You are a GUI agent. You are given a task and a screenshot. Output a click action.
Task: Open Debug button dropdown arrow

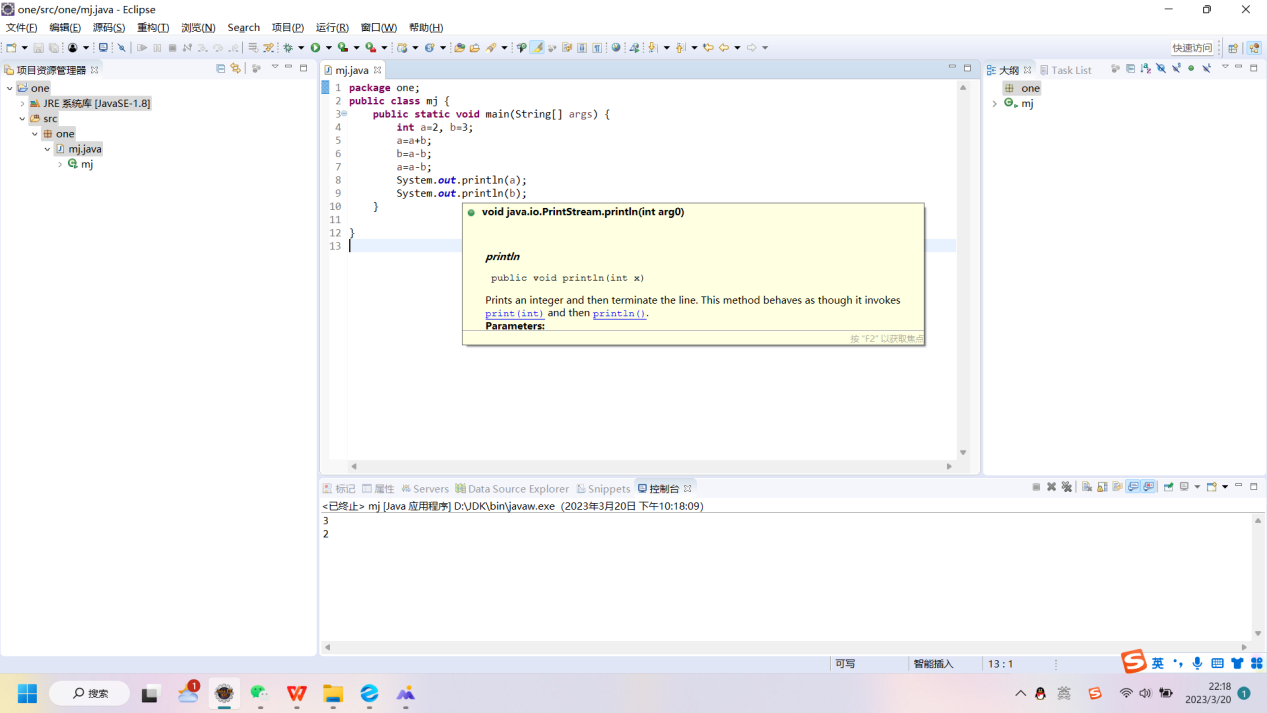[301, 47]
